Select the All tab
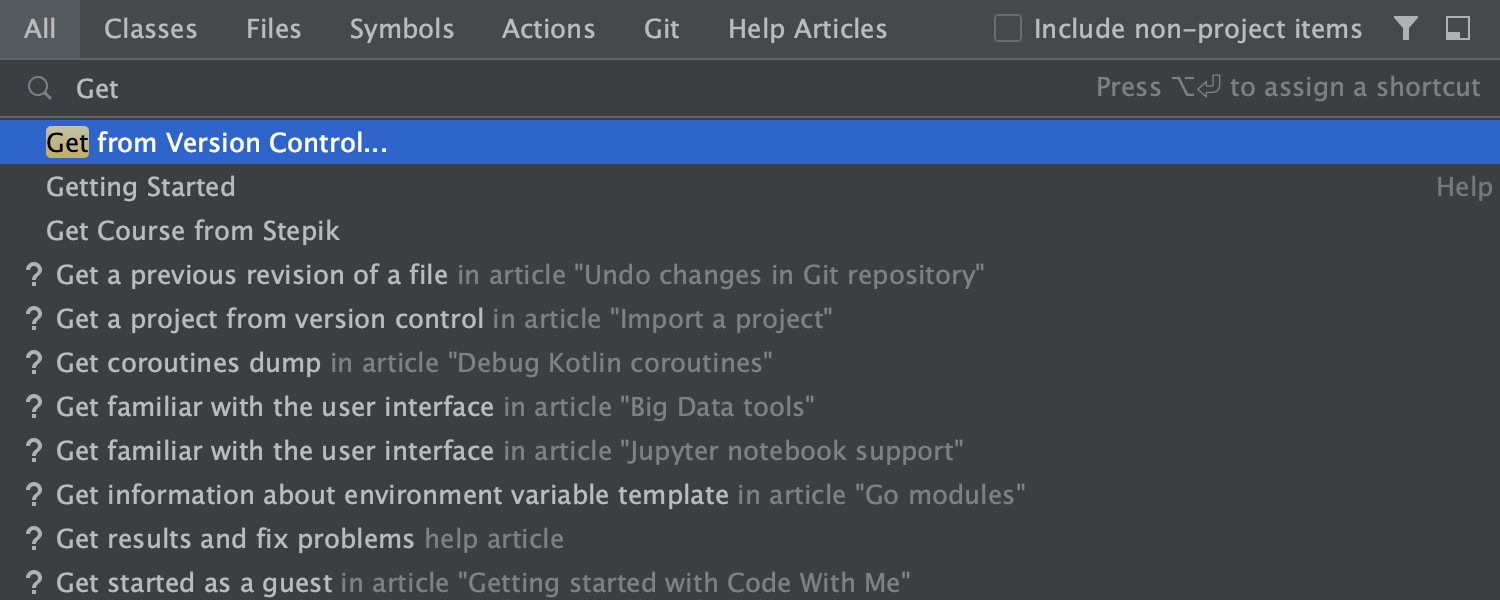This screenshot has width=1500, height=600. pos(40,29)
